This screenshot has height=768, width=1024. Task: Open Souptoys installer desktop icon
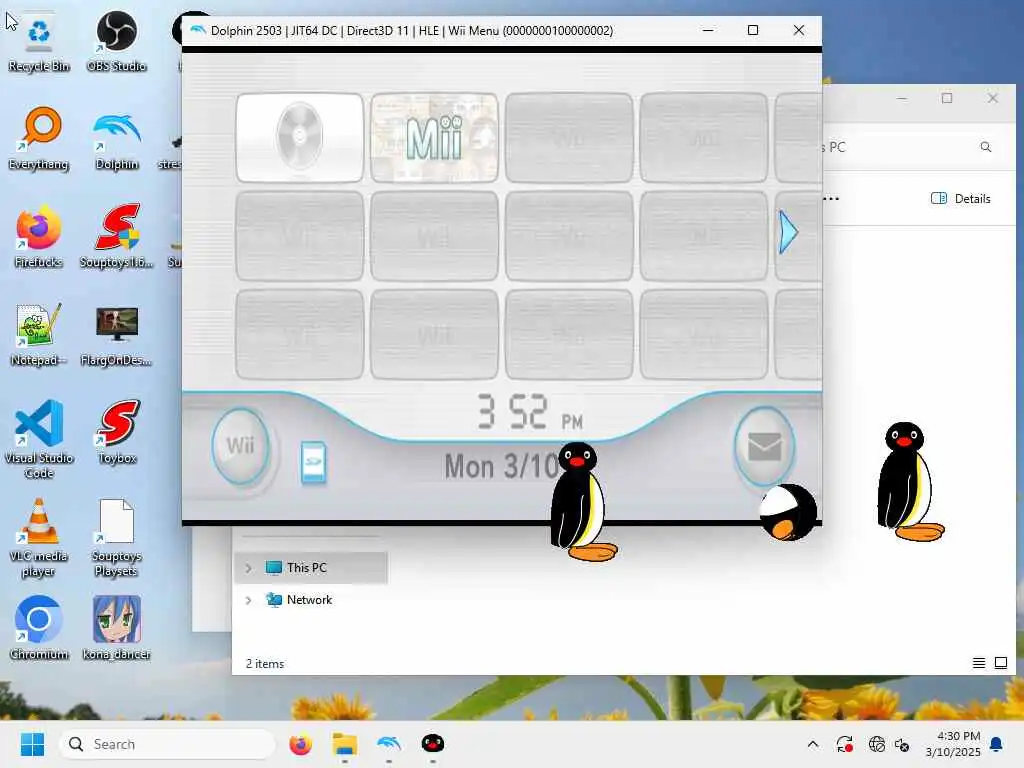click(116, 236)
